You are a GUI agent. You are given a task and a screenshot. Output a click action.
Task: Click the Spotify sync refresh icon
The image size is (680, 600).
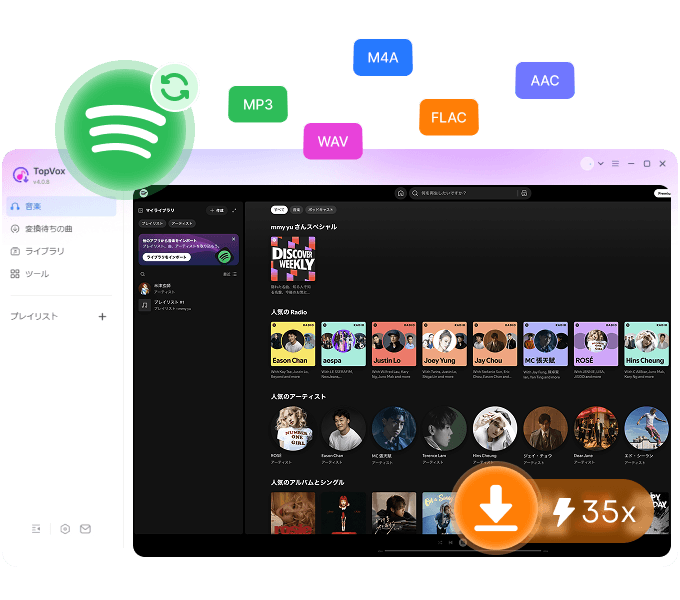point(174,87)
